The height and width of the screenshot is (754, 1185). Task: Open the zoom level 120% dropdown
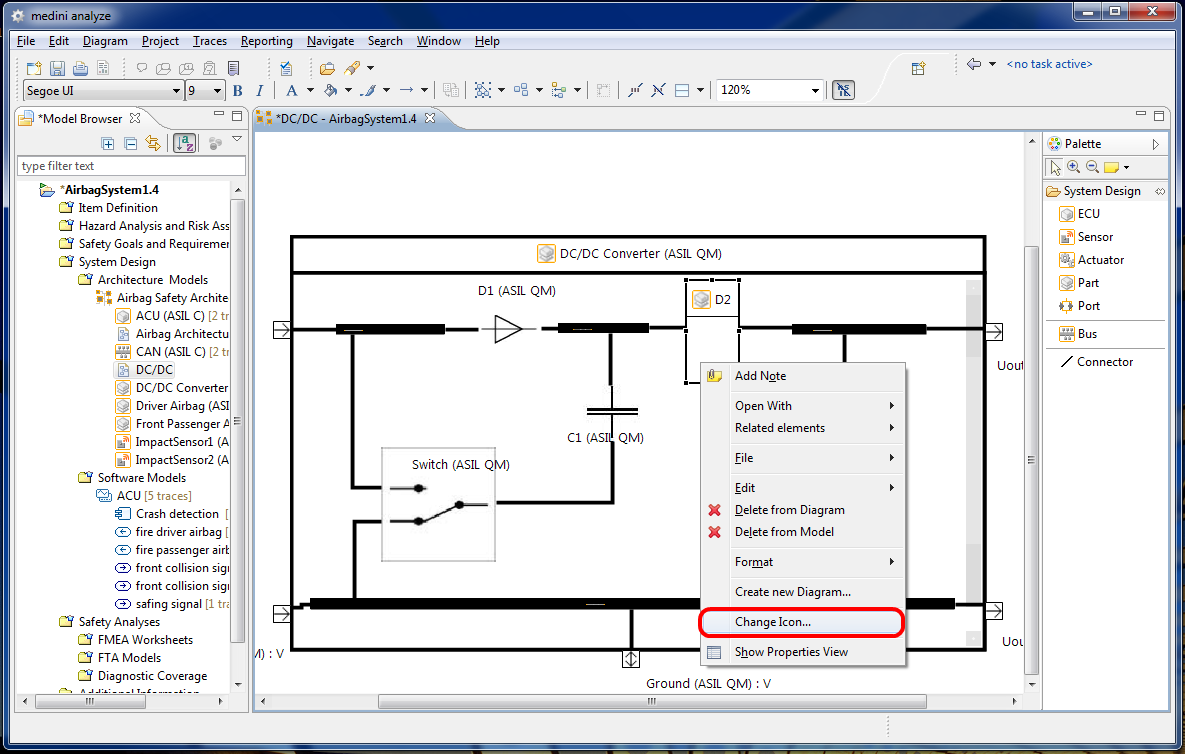(816, 90)
